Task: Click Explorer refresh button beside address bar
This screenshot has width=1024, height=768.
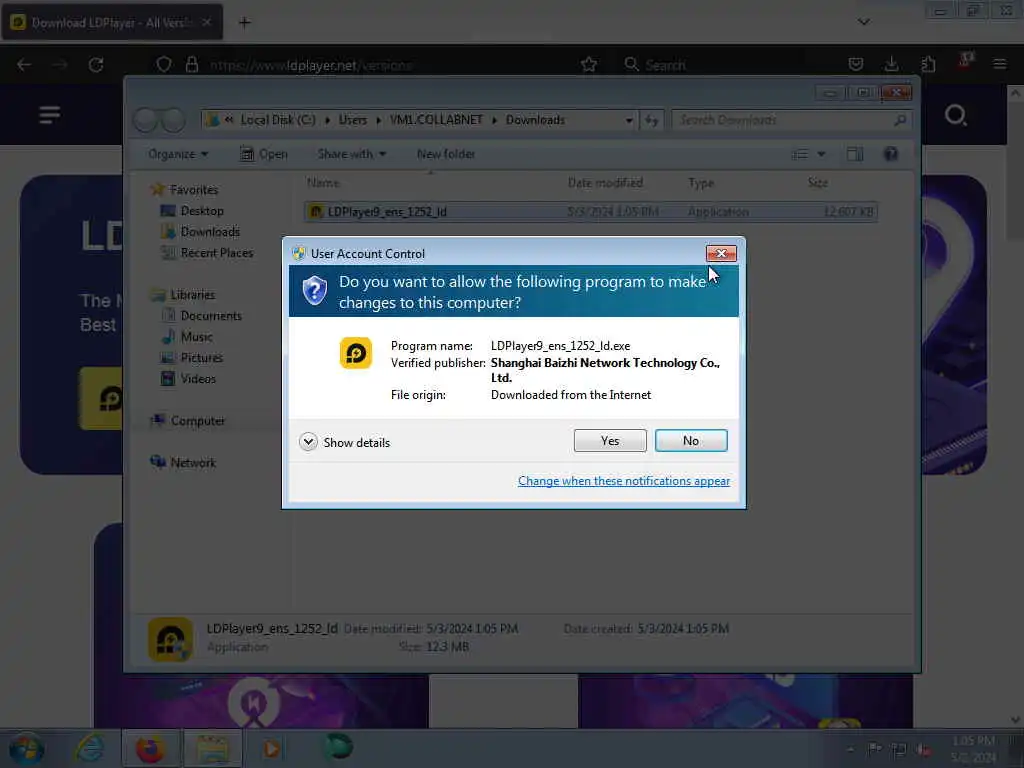Action: tap(652, 120)
